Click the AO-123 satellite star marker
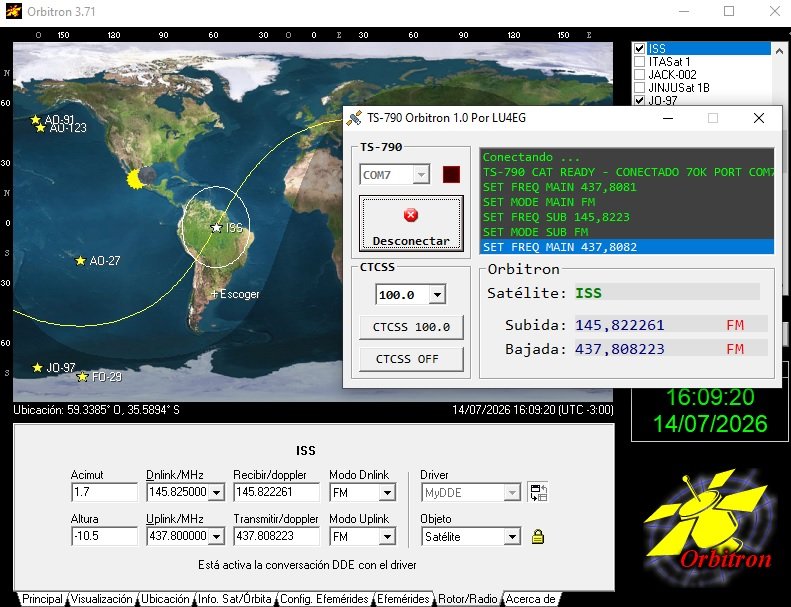Viewport: 791px width, 607px height. (x=41, y=128)
